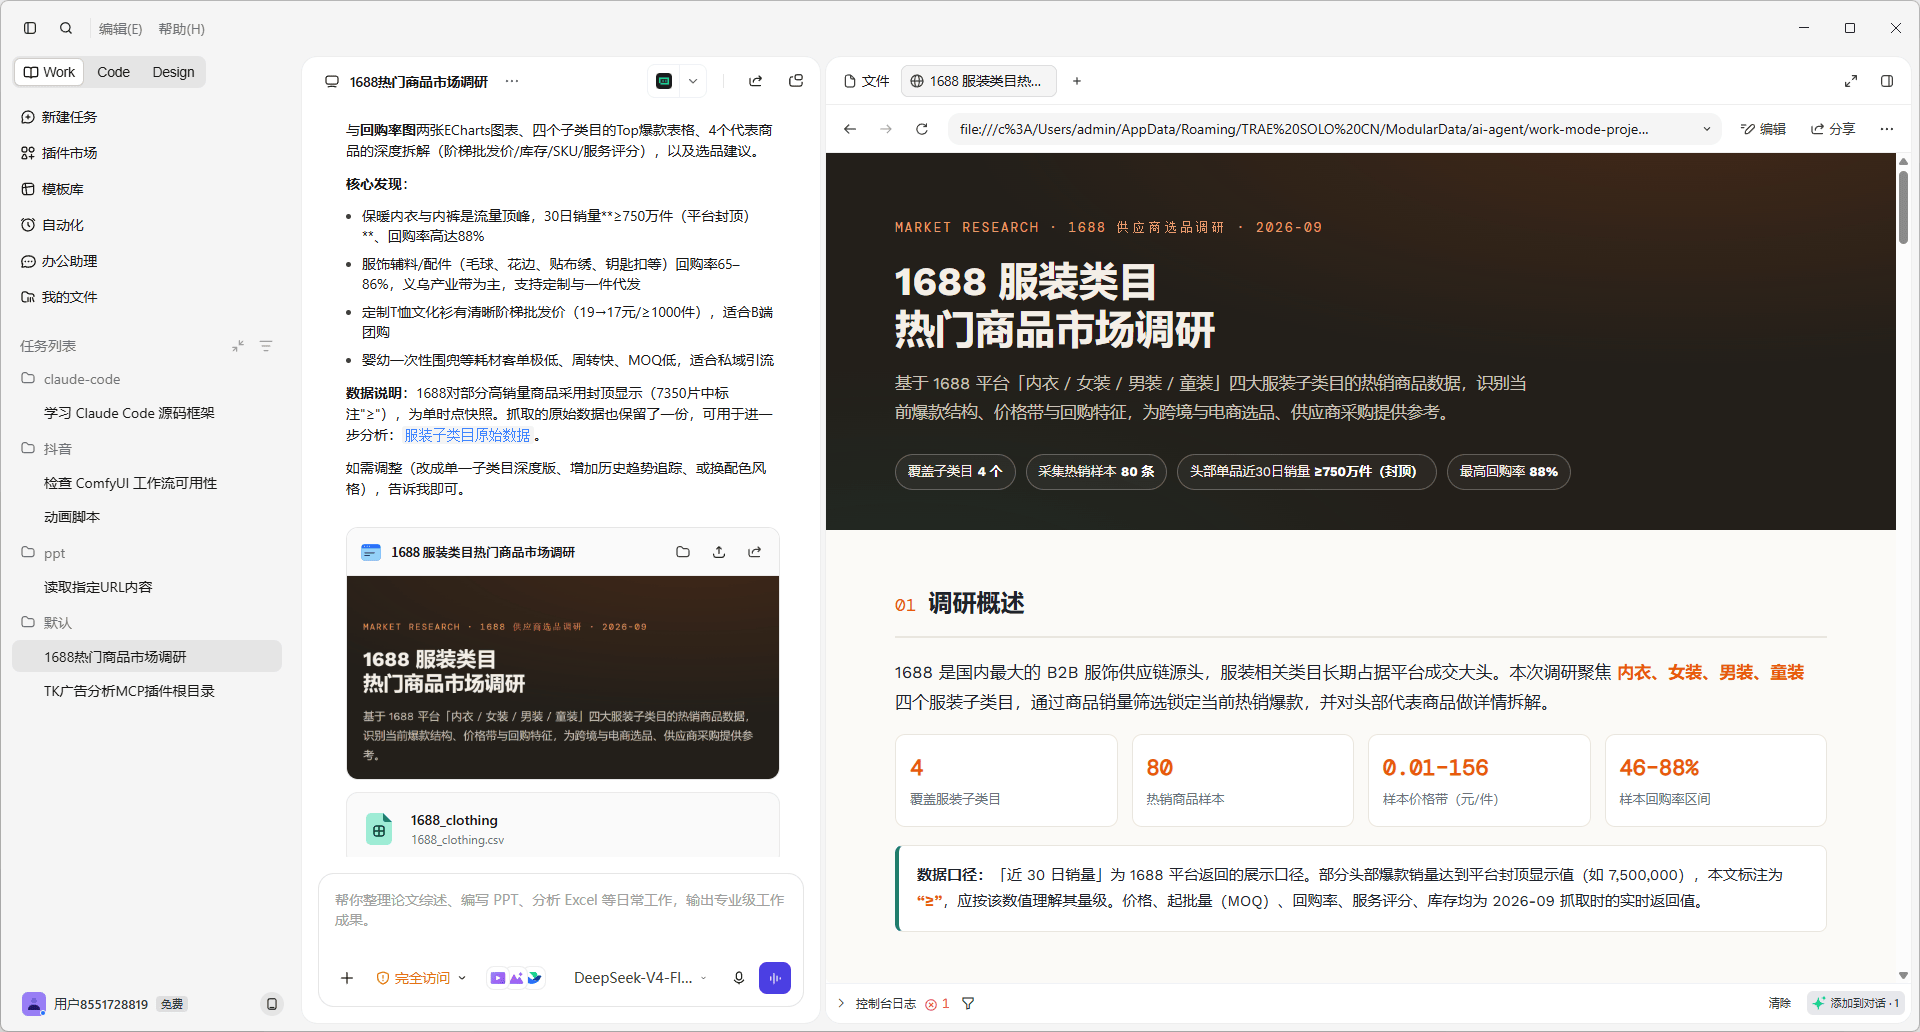Click the share conversation arrow icon
The width and height of the screenshot is (1920, 1032).
click(755, 81)
